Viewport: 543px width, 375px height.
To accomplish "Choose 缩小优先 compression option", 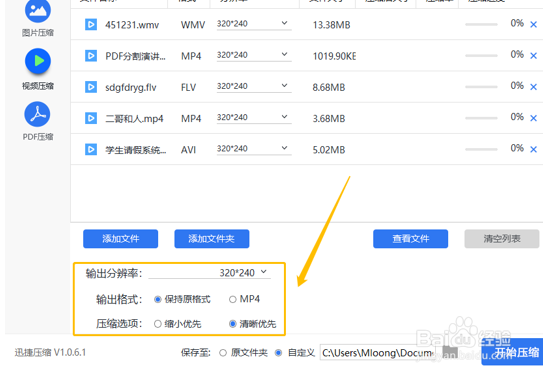I will 158,324.
